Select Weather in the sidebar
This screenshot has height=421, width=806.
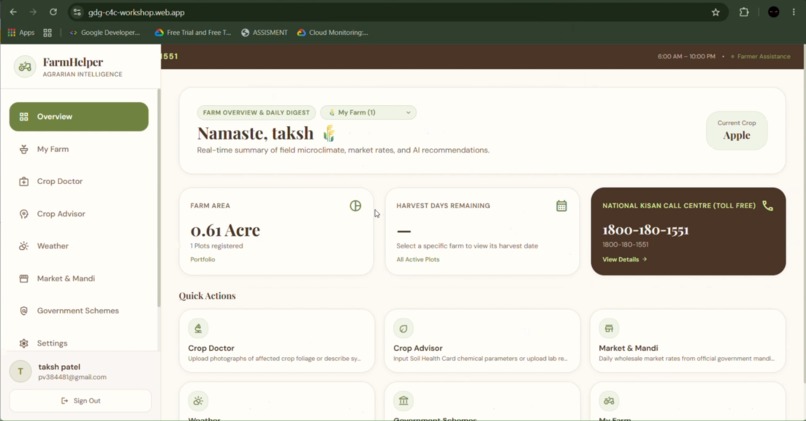pos(79,246)
